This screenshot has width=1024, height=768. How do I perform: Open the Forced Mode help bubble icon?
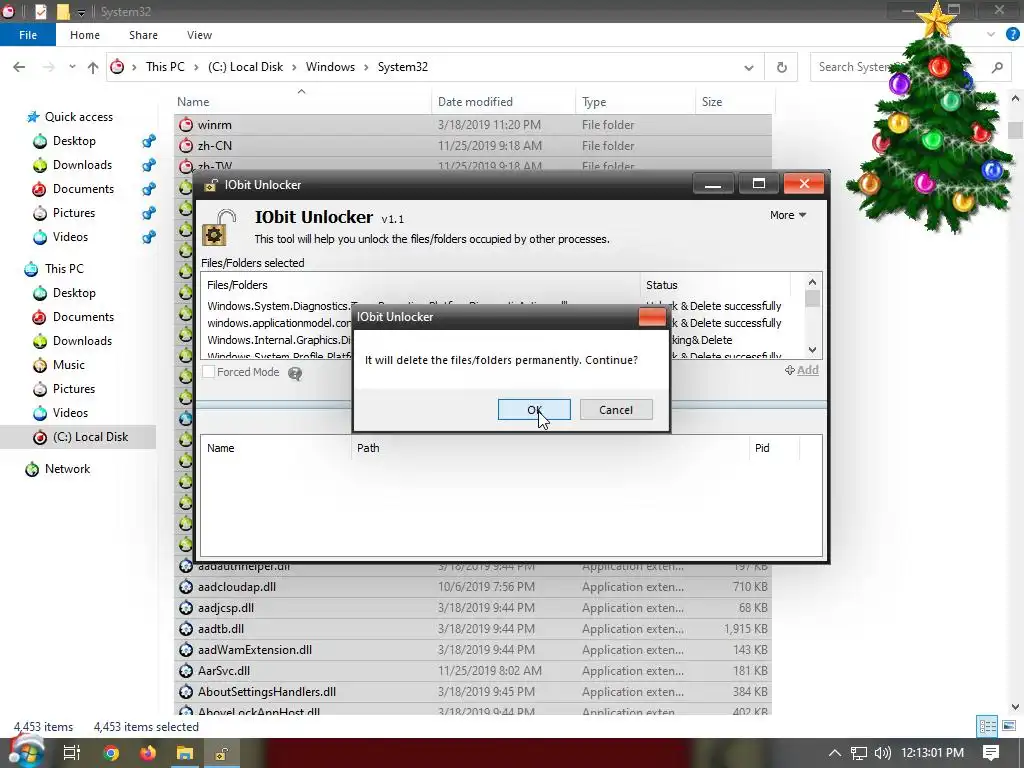[x=295, y=374]
